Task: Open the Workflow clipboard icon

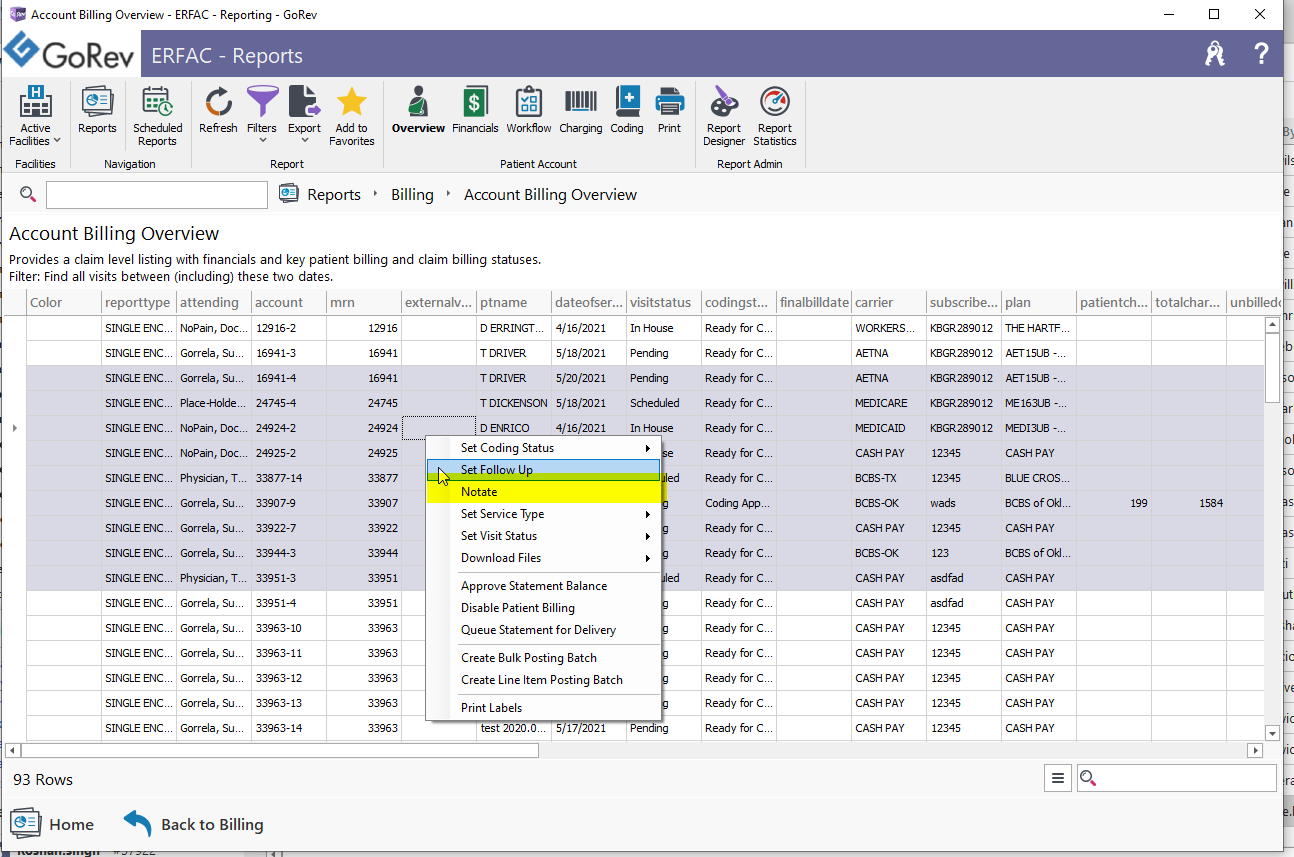Action: (x=528, y=110)
